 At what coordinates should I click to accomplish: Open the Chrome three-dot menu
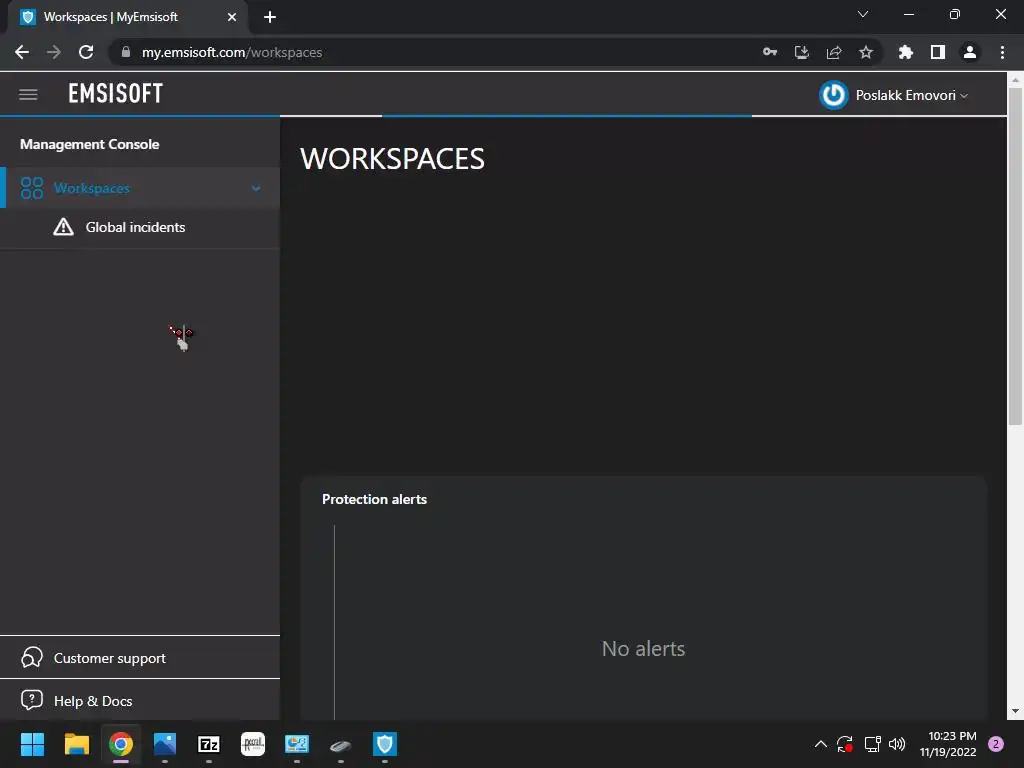click(x=1002, y=52)
